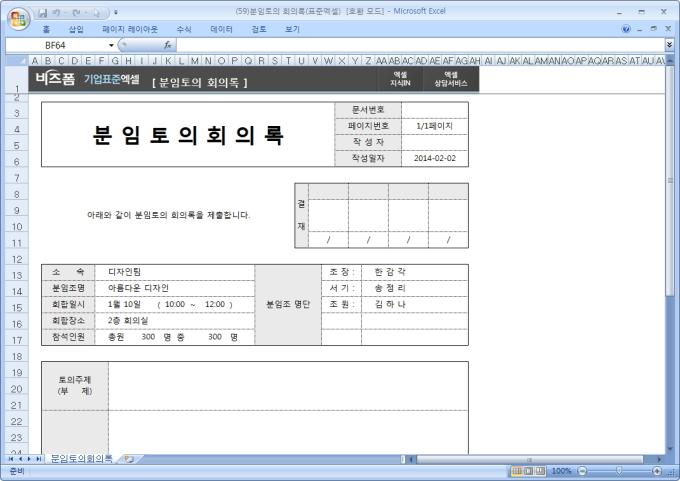Click the 분임토의회의록 title cell
This screenshot has height=481, width=680.
pos(188,134)
